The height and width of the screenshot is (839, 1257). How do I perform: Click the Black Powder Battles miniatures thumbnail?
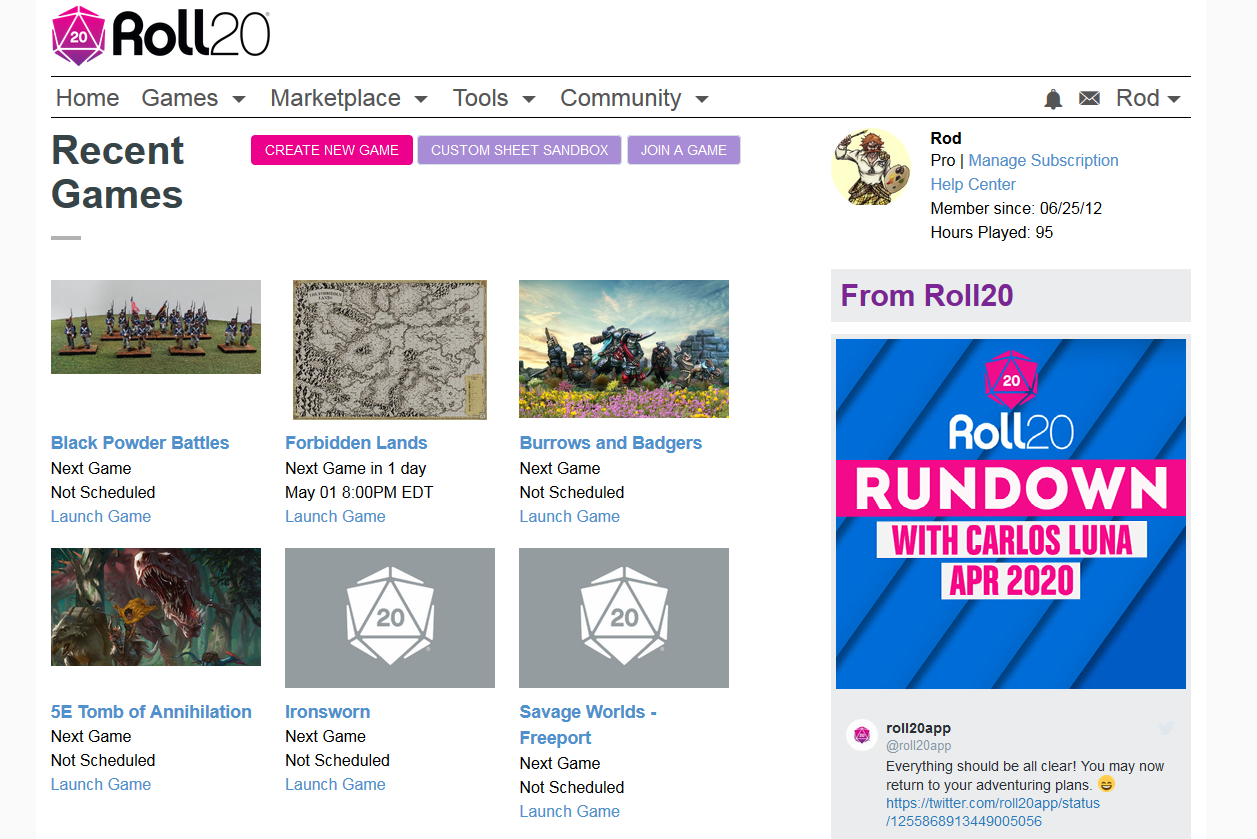point(156,327)
